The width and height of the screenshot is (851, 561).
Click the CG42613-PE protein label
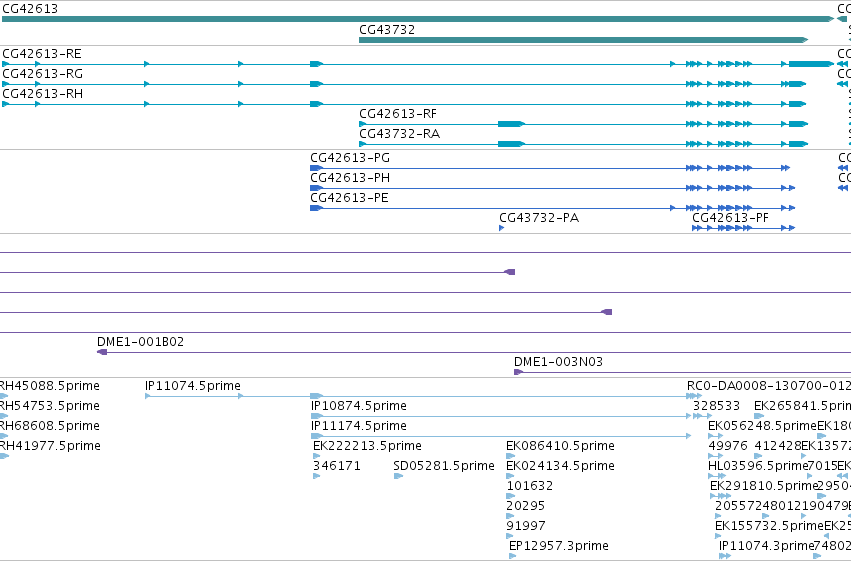pyautogui.click(x=350, y=198)
